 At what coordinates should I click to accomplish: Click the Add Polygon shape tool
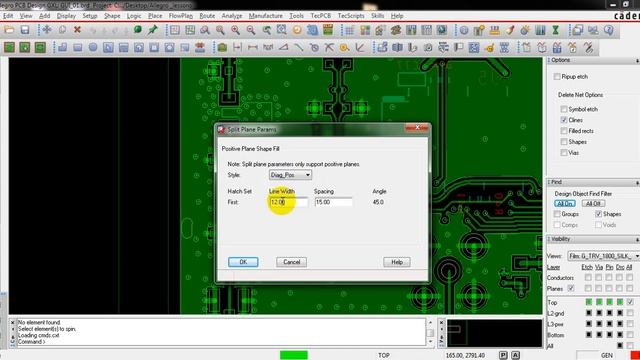[62, 48]
